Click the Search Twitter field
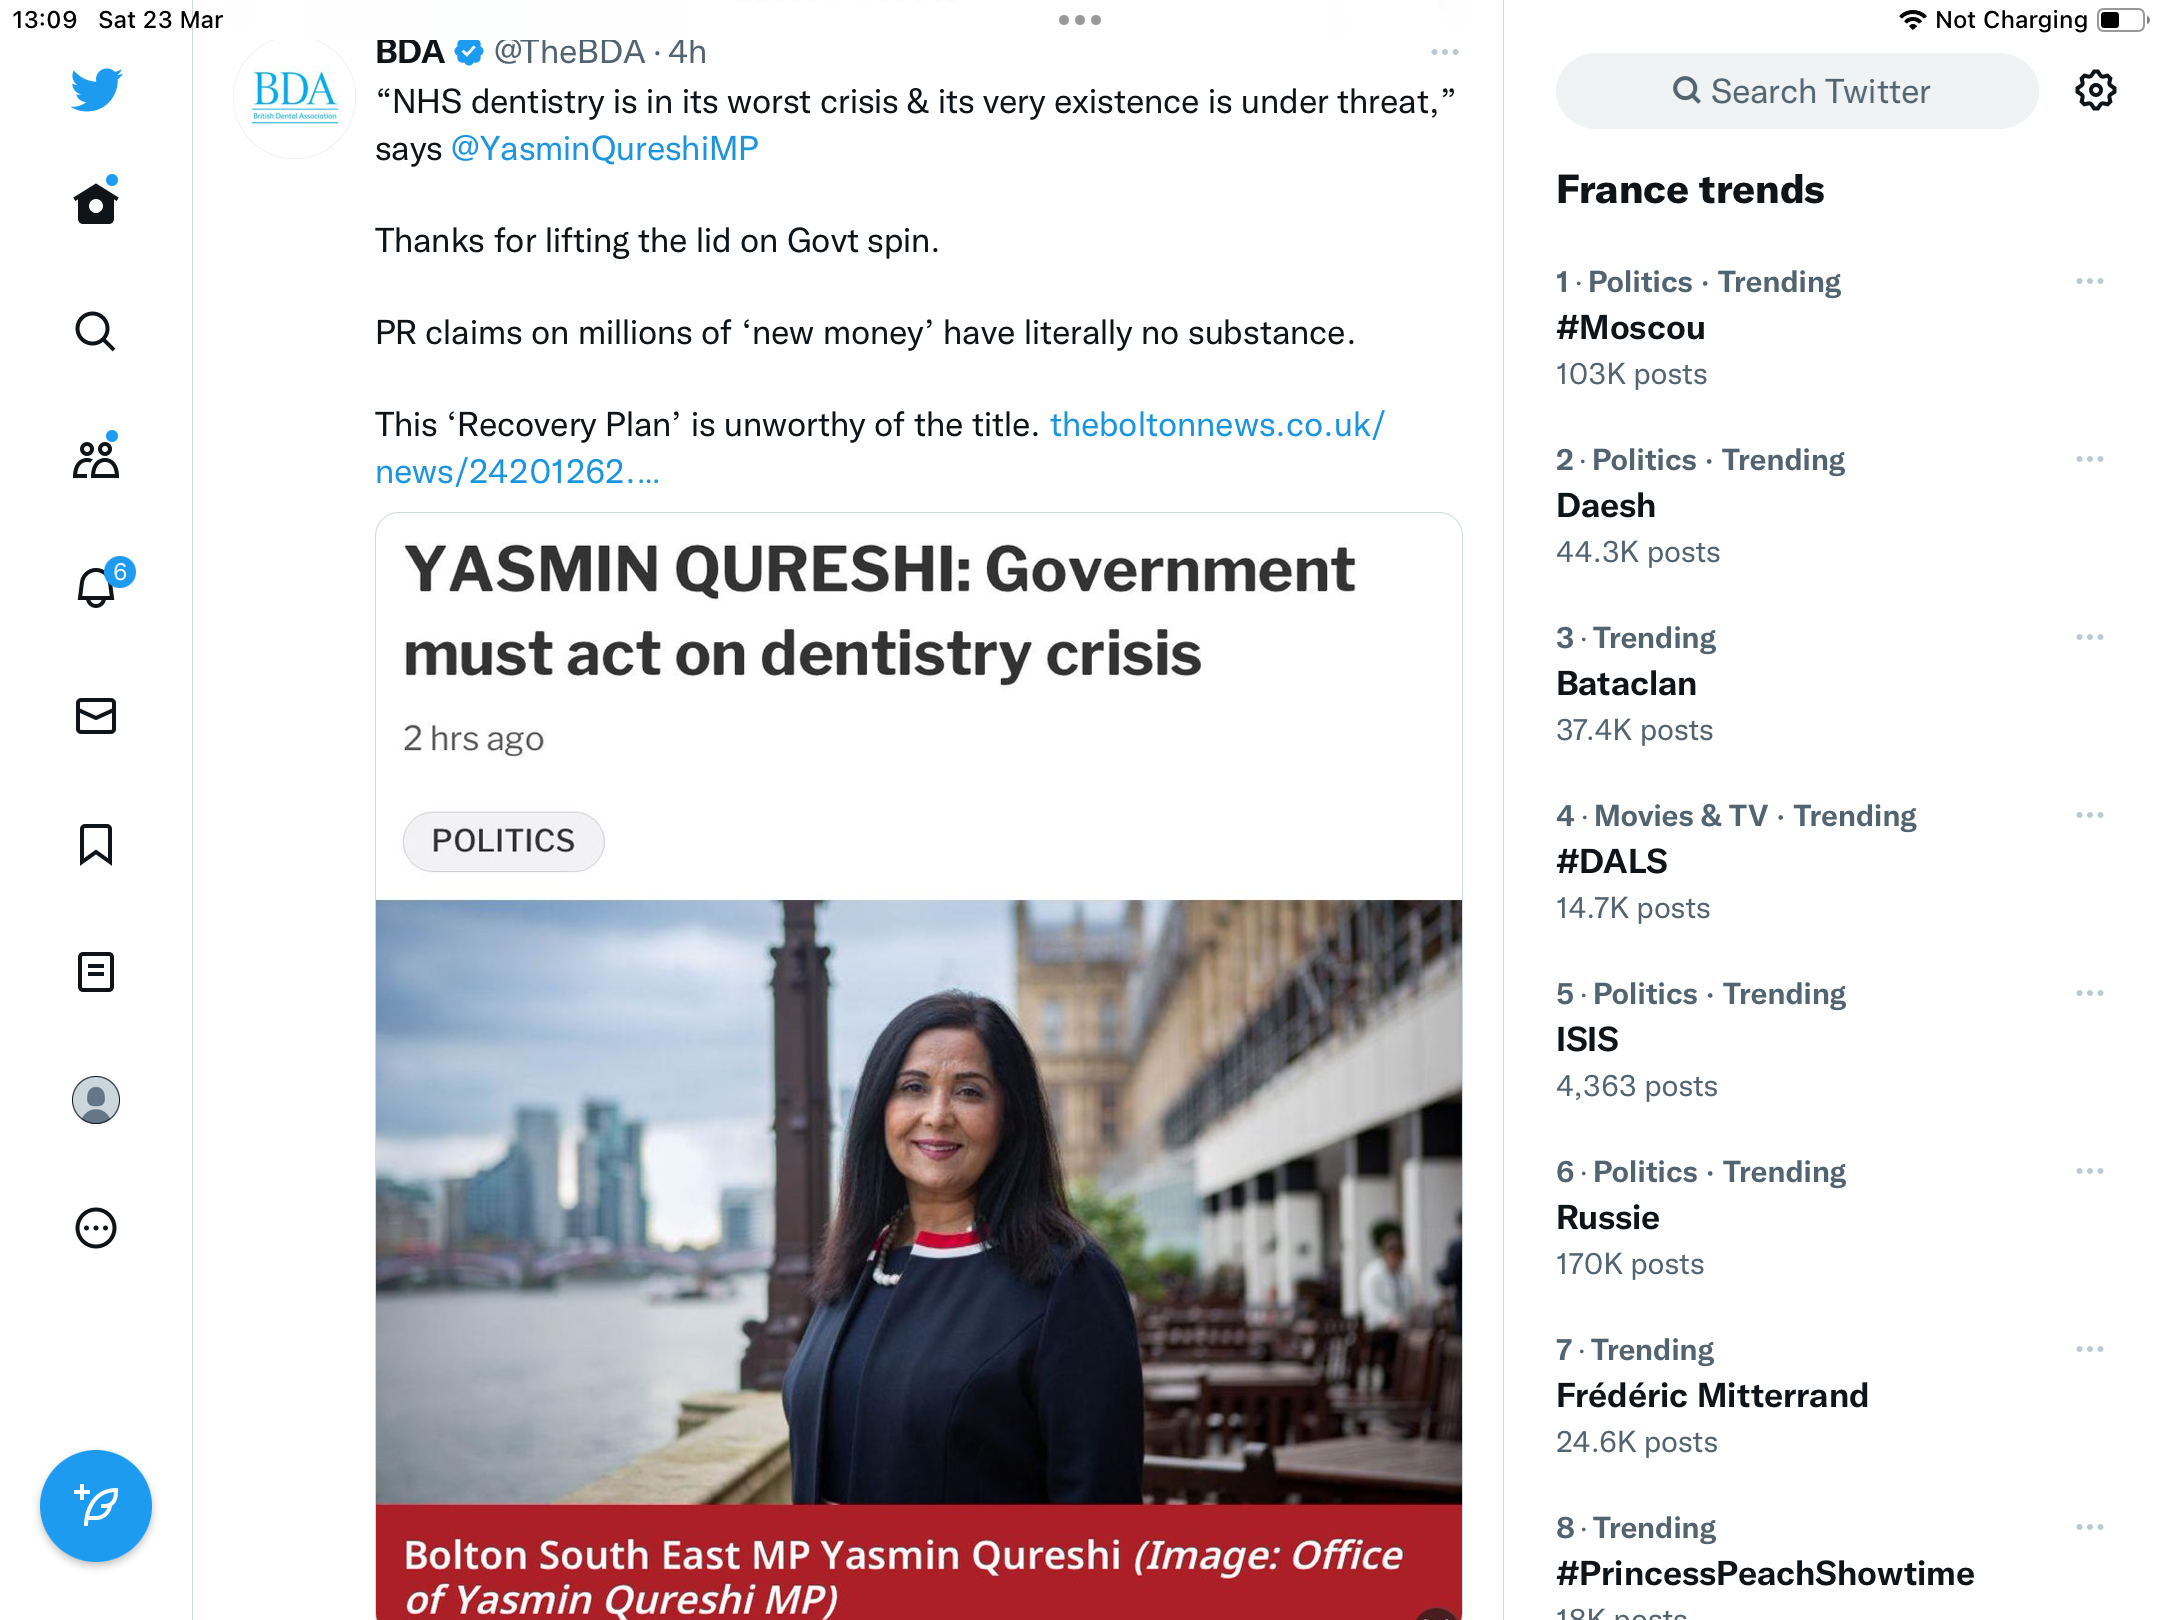Screen dimensions: 2160x1620 1797,91
